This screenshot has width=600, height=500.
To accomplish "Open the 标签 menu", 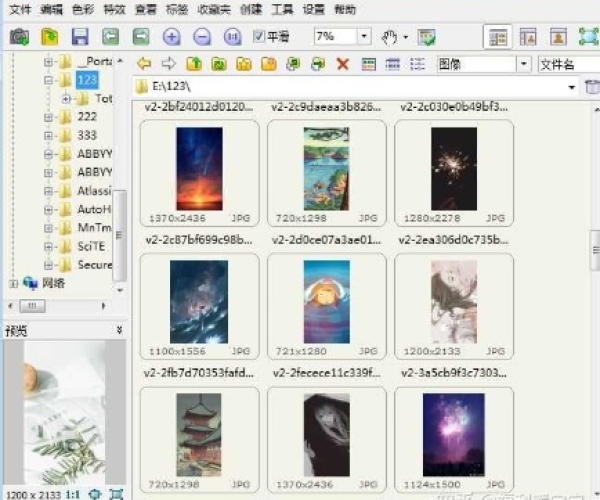I will click(177, 9).
